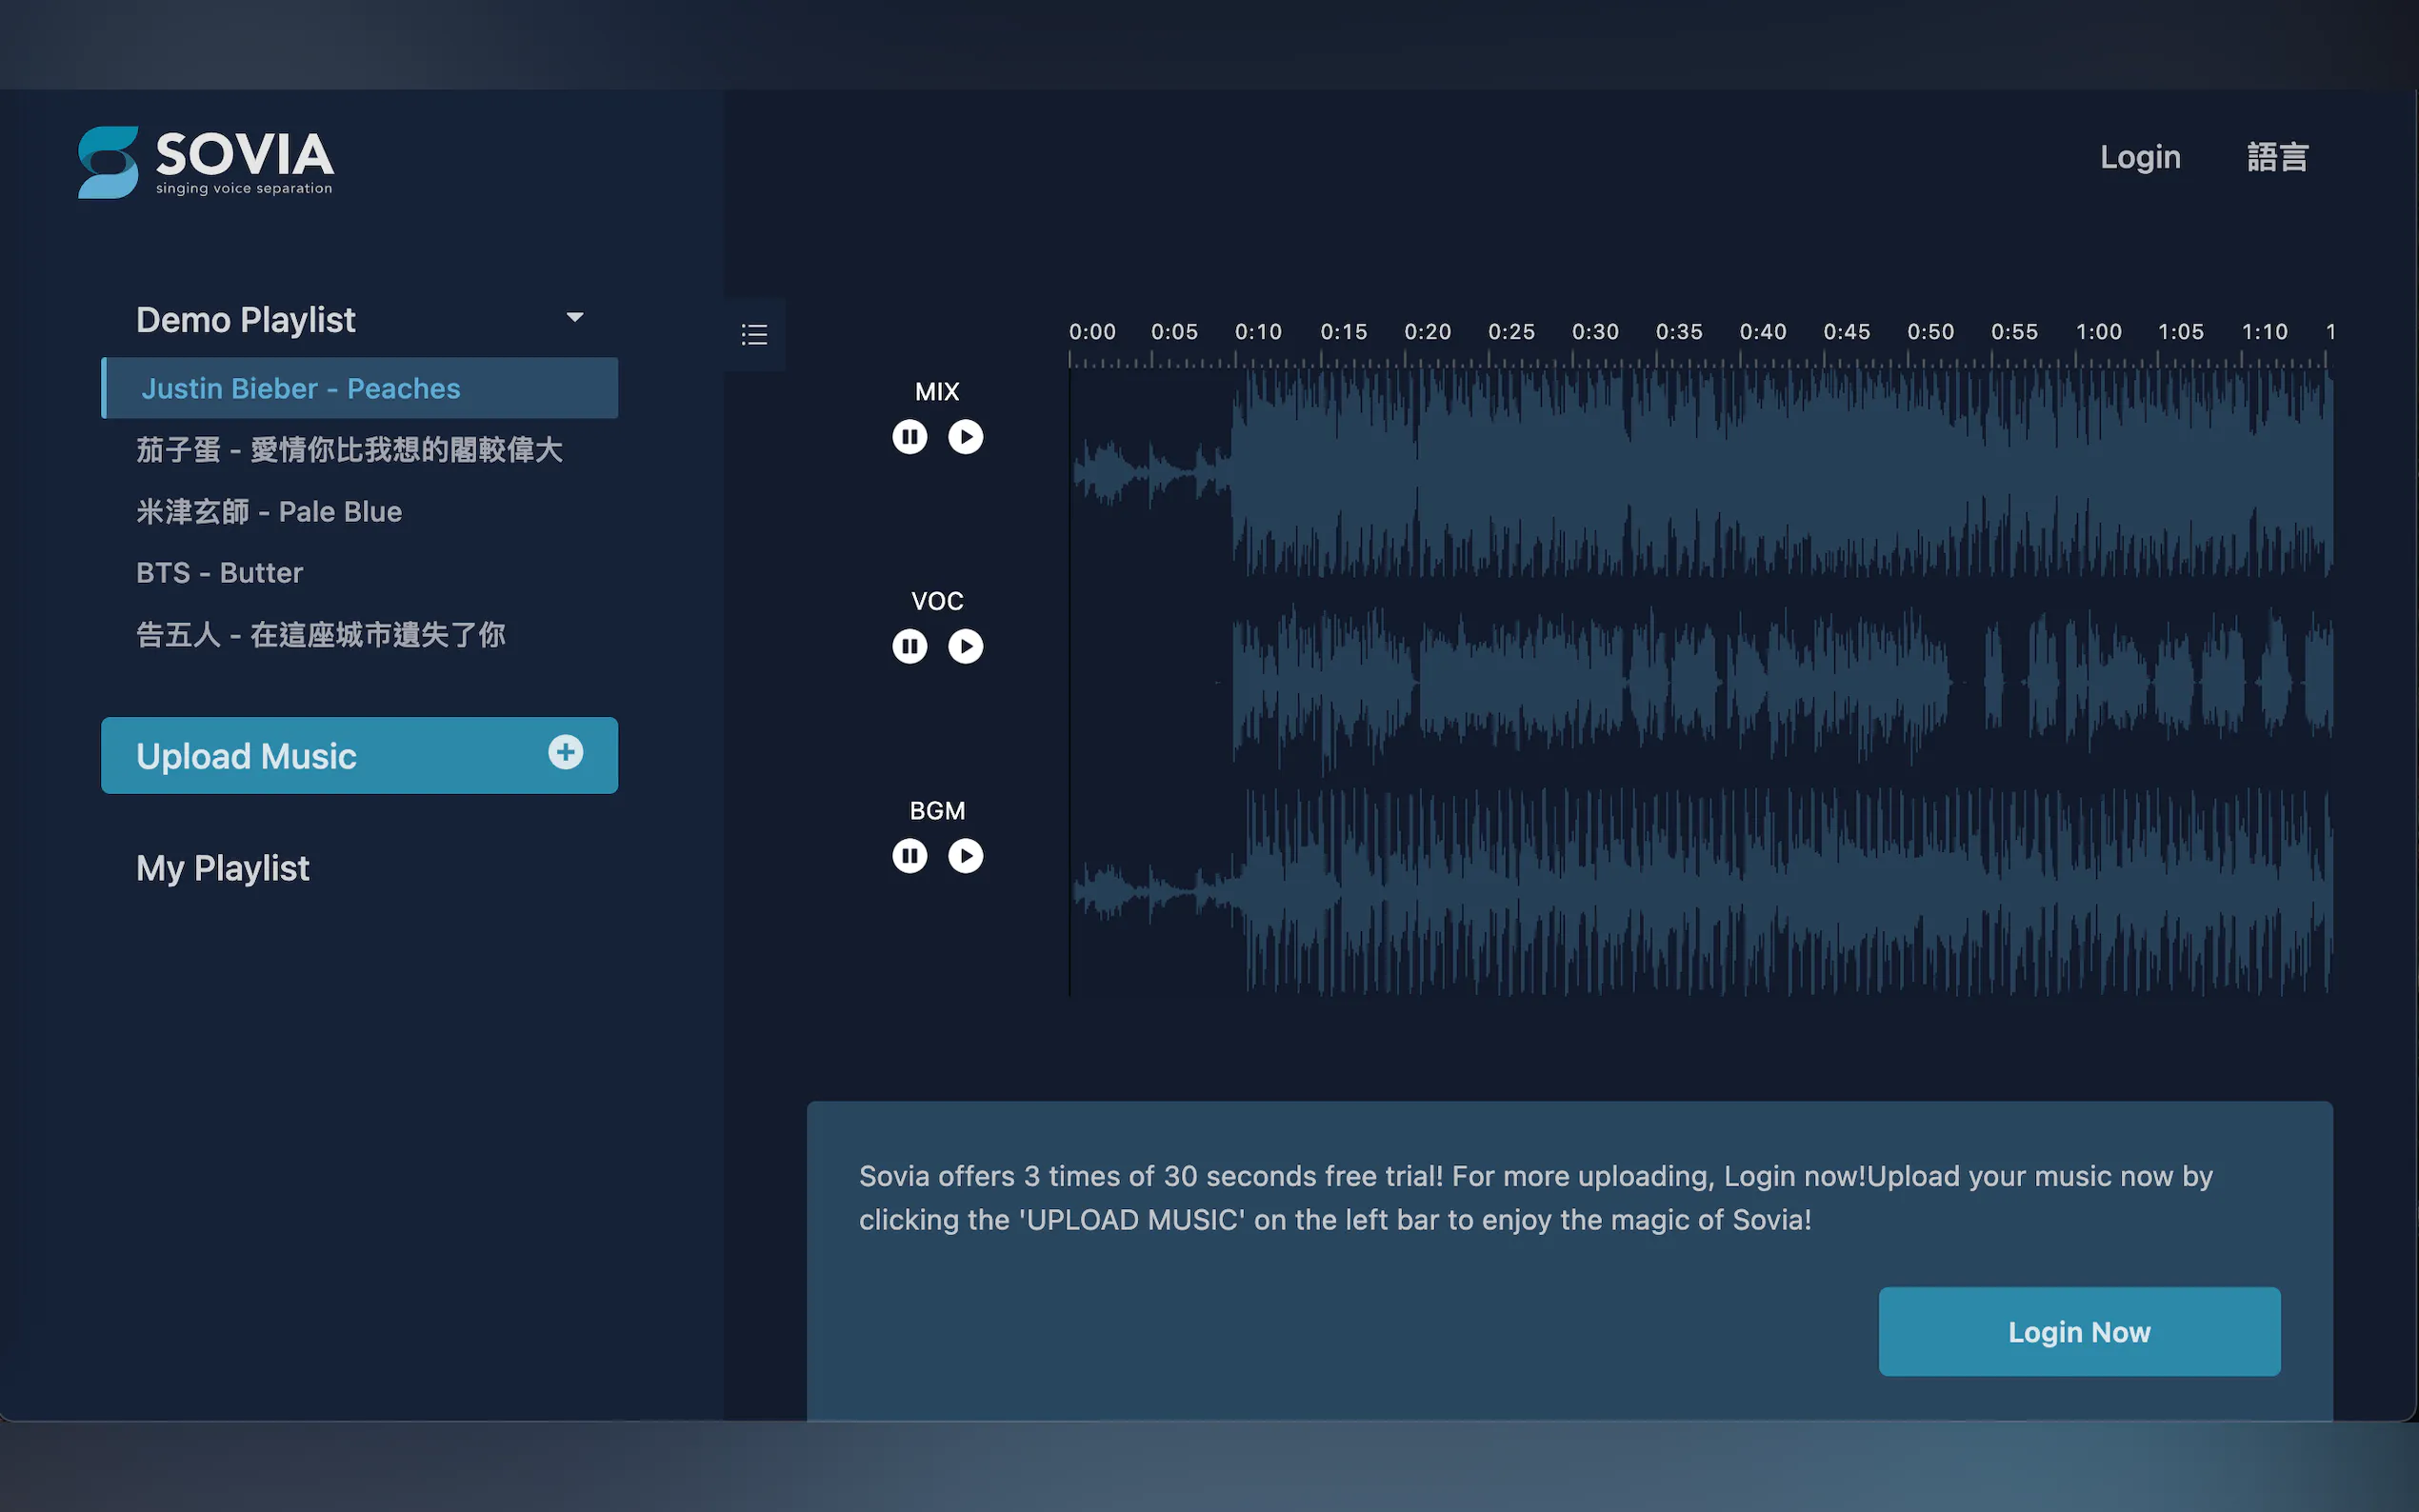2419x1512 pixels.
Task: Seek to 1:10 on the timeline ruler
Action: click(x=2264, y=332)
